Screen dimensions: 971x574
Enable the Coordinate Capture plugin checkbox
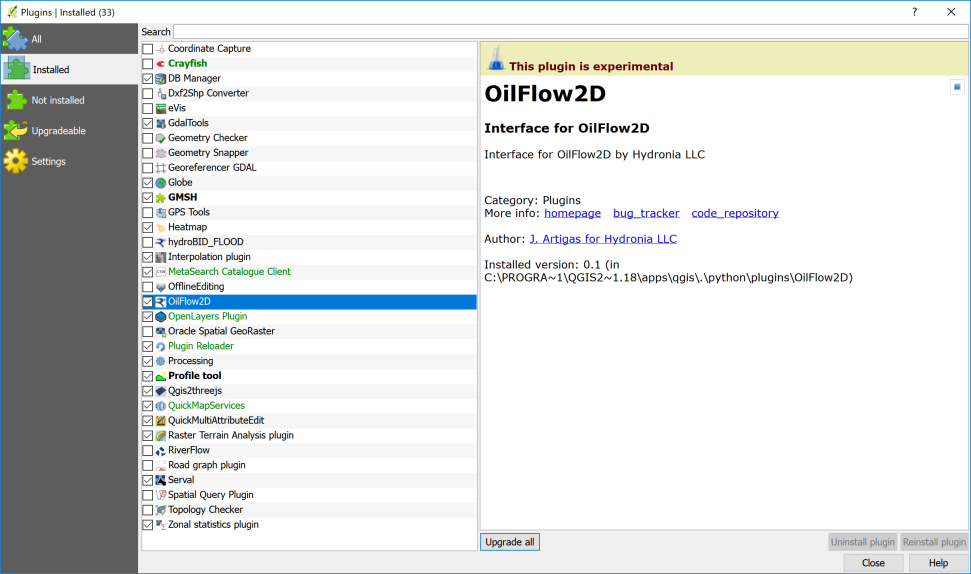(148, 49)
